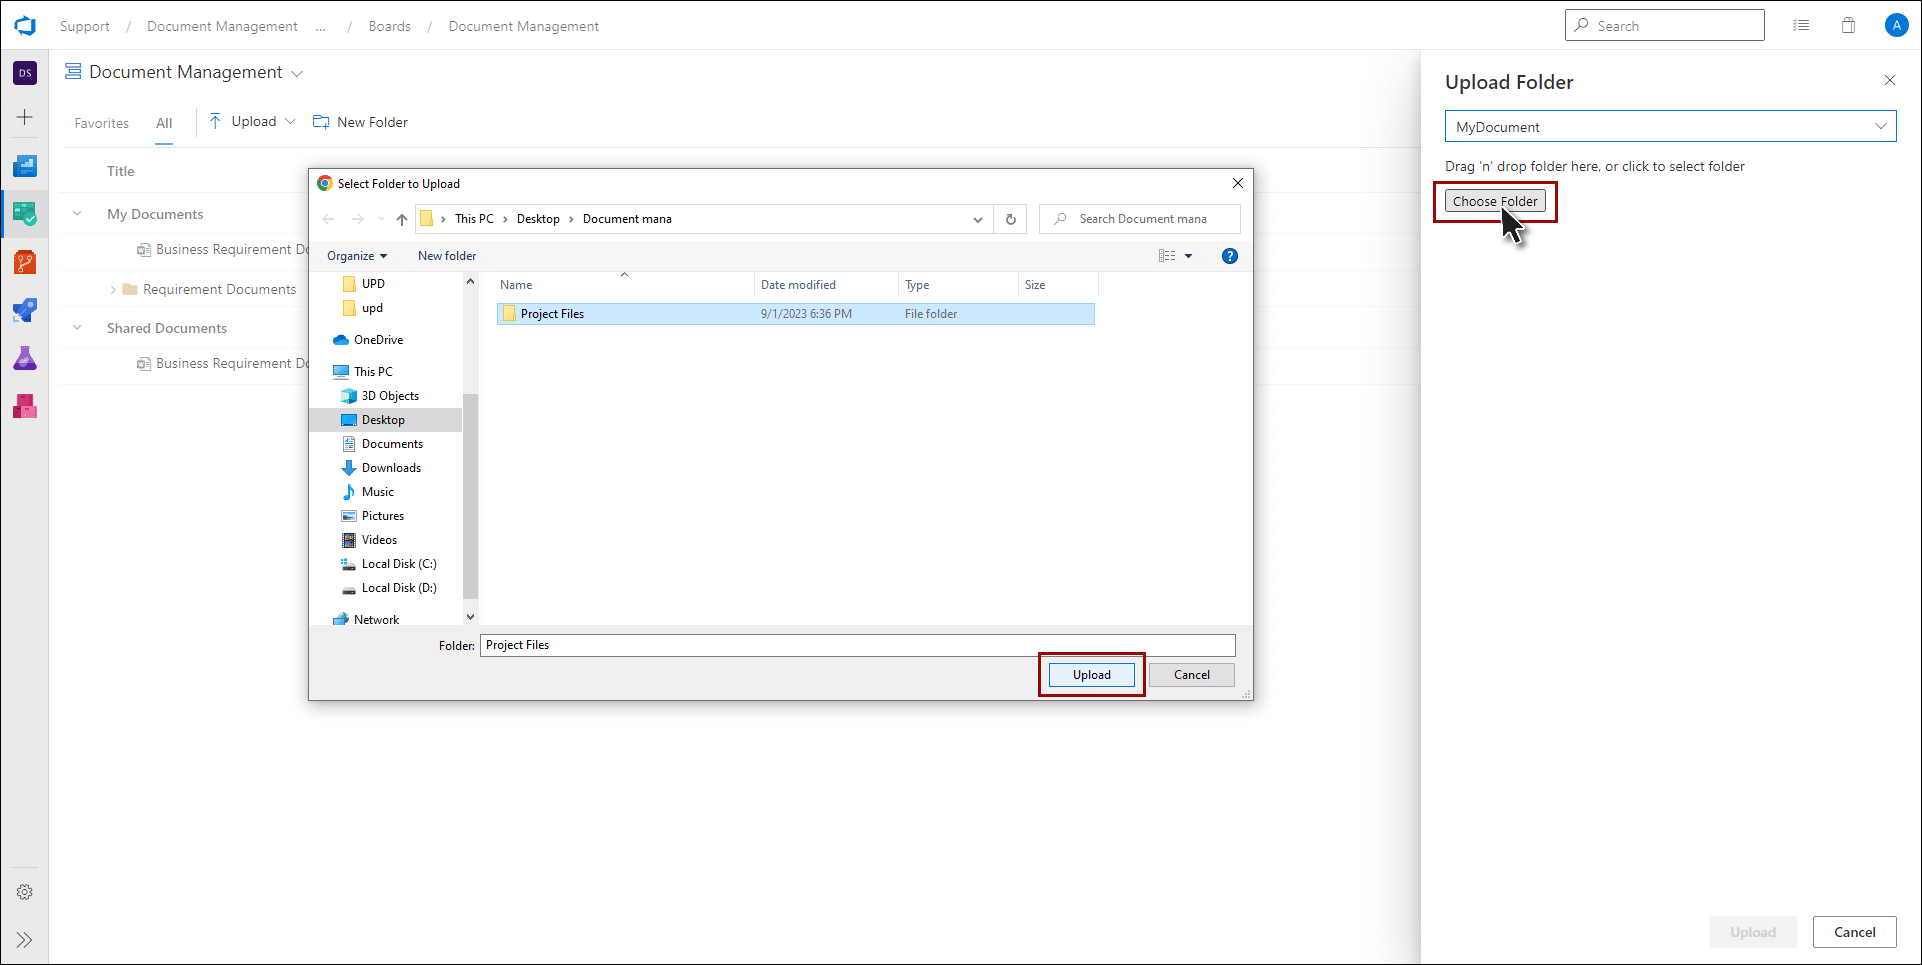The image size is (1922, 965).
Task: Open the Document Management app icon in sidebar
Action: tap(25, 213)
